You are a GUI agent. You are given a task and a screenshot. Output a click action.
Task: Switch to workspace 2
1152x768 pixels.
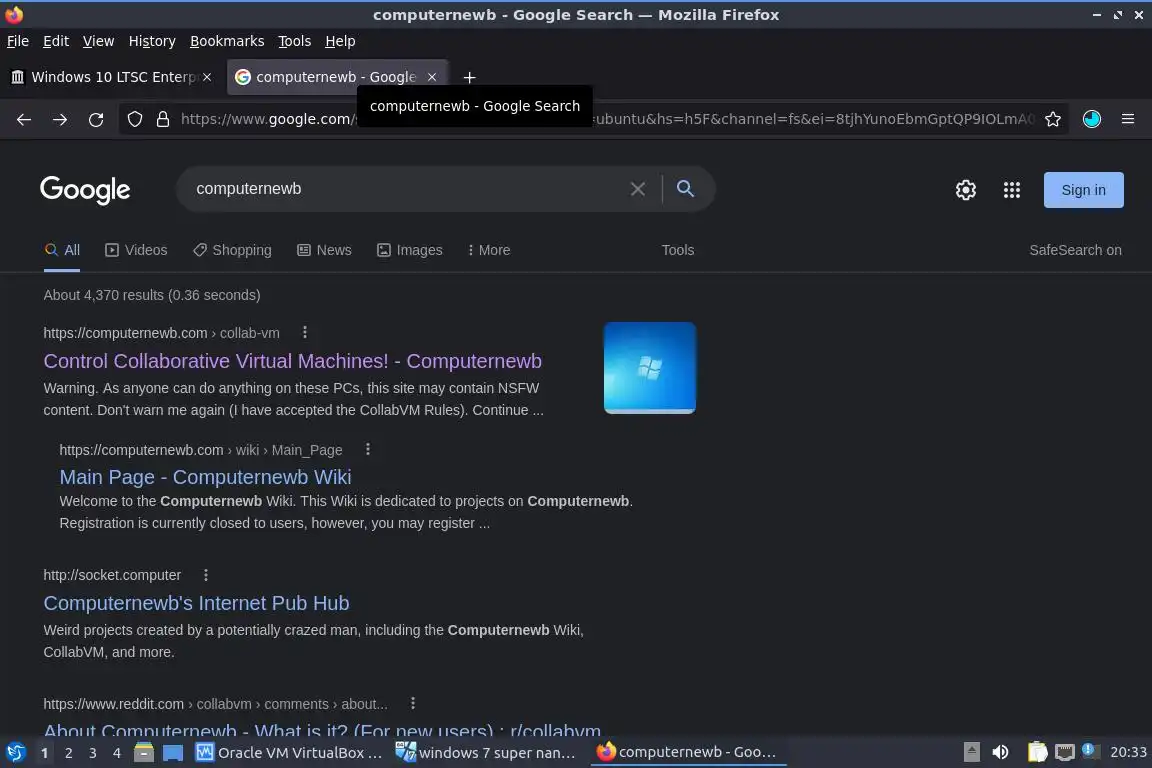(x=68, y=753)
